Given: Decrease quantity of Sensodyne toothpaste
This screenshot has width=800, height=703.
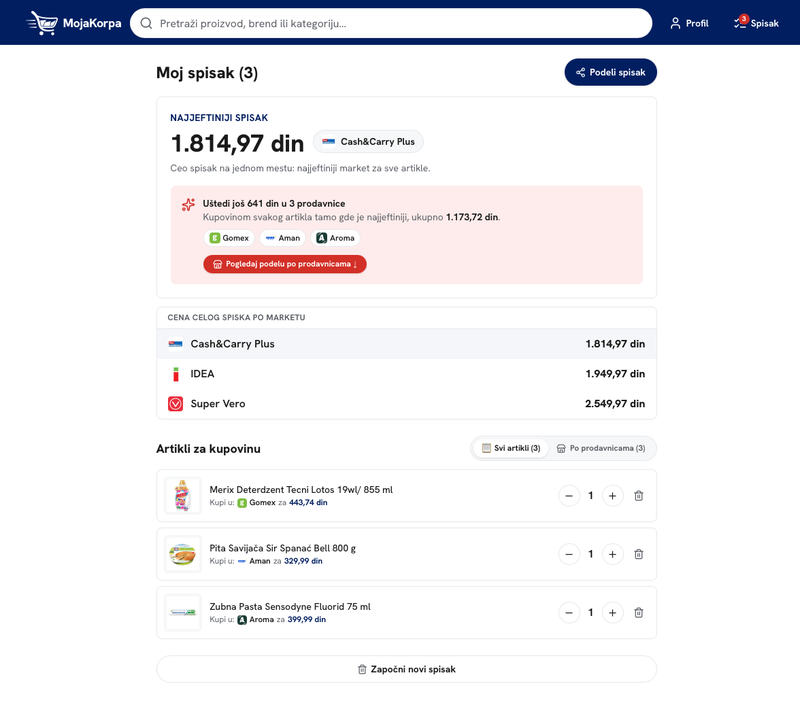Looking at the screenshot, I should click(569, 612).
